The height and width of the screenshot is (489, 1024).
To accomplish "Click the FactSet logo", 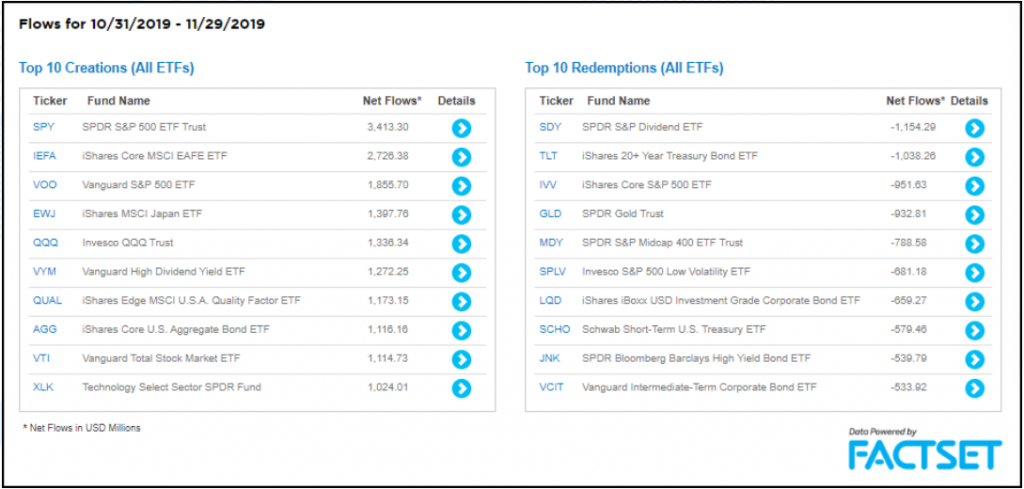I will pos(925,454).
